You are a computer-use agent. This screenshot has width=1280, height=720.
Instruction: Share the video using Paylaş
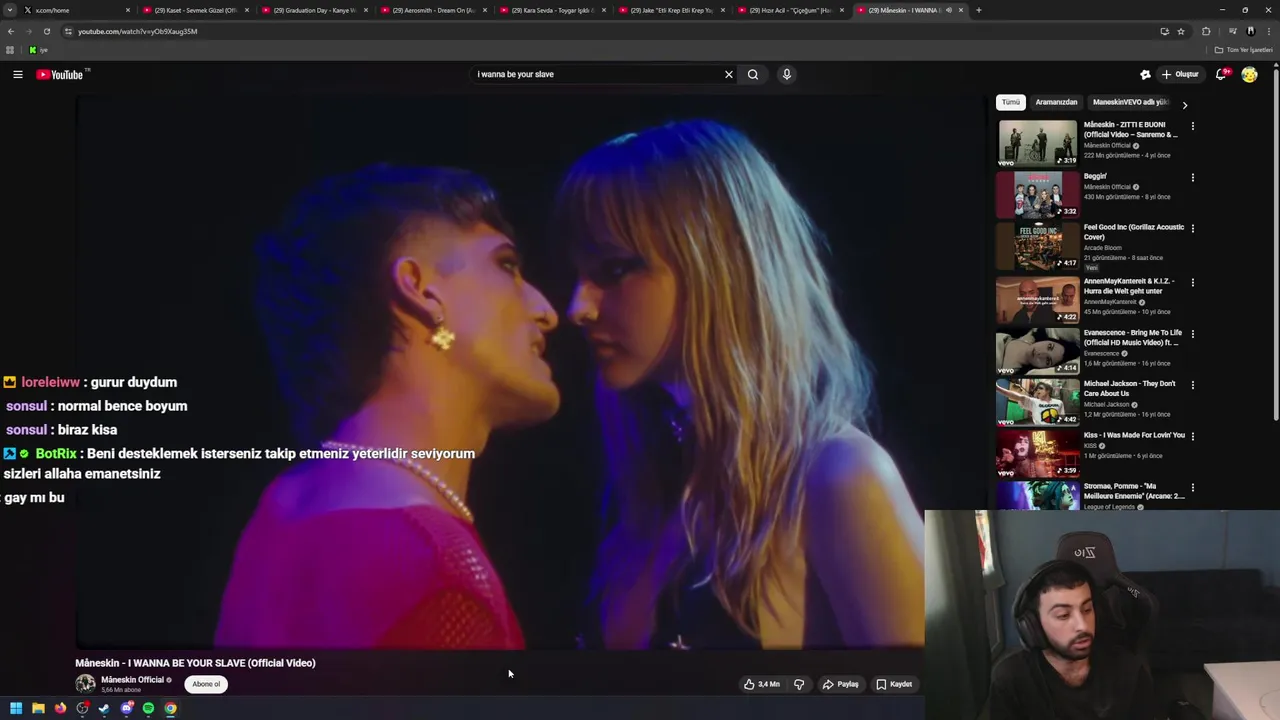[x=841, y=684]
